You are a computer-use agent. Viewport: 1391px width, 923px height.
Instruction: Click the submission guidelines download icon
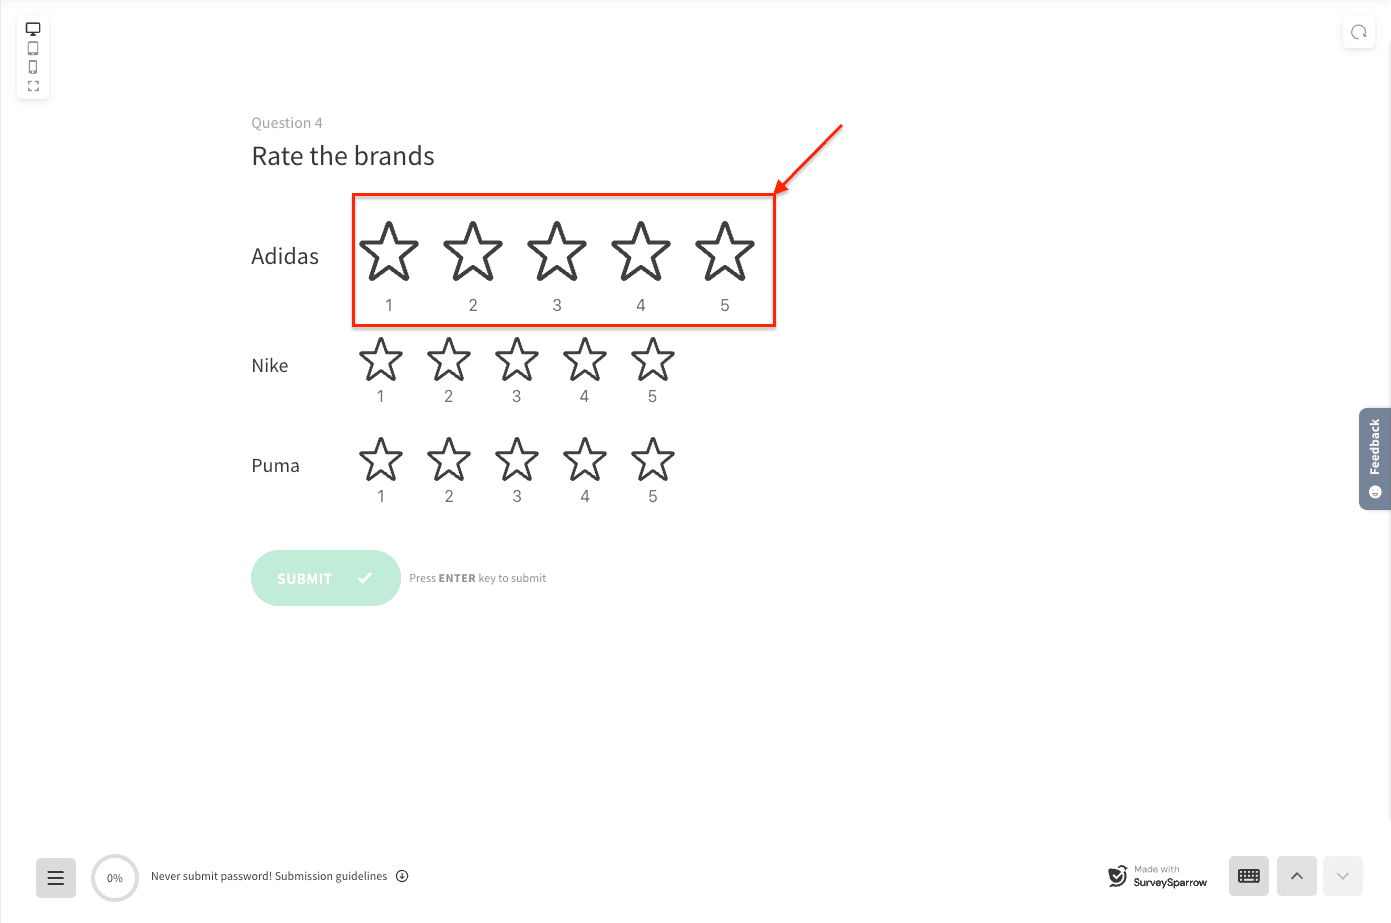pyautogui.click(x=402, y=876)
